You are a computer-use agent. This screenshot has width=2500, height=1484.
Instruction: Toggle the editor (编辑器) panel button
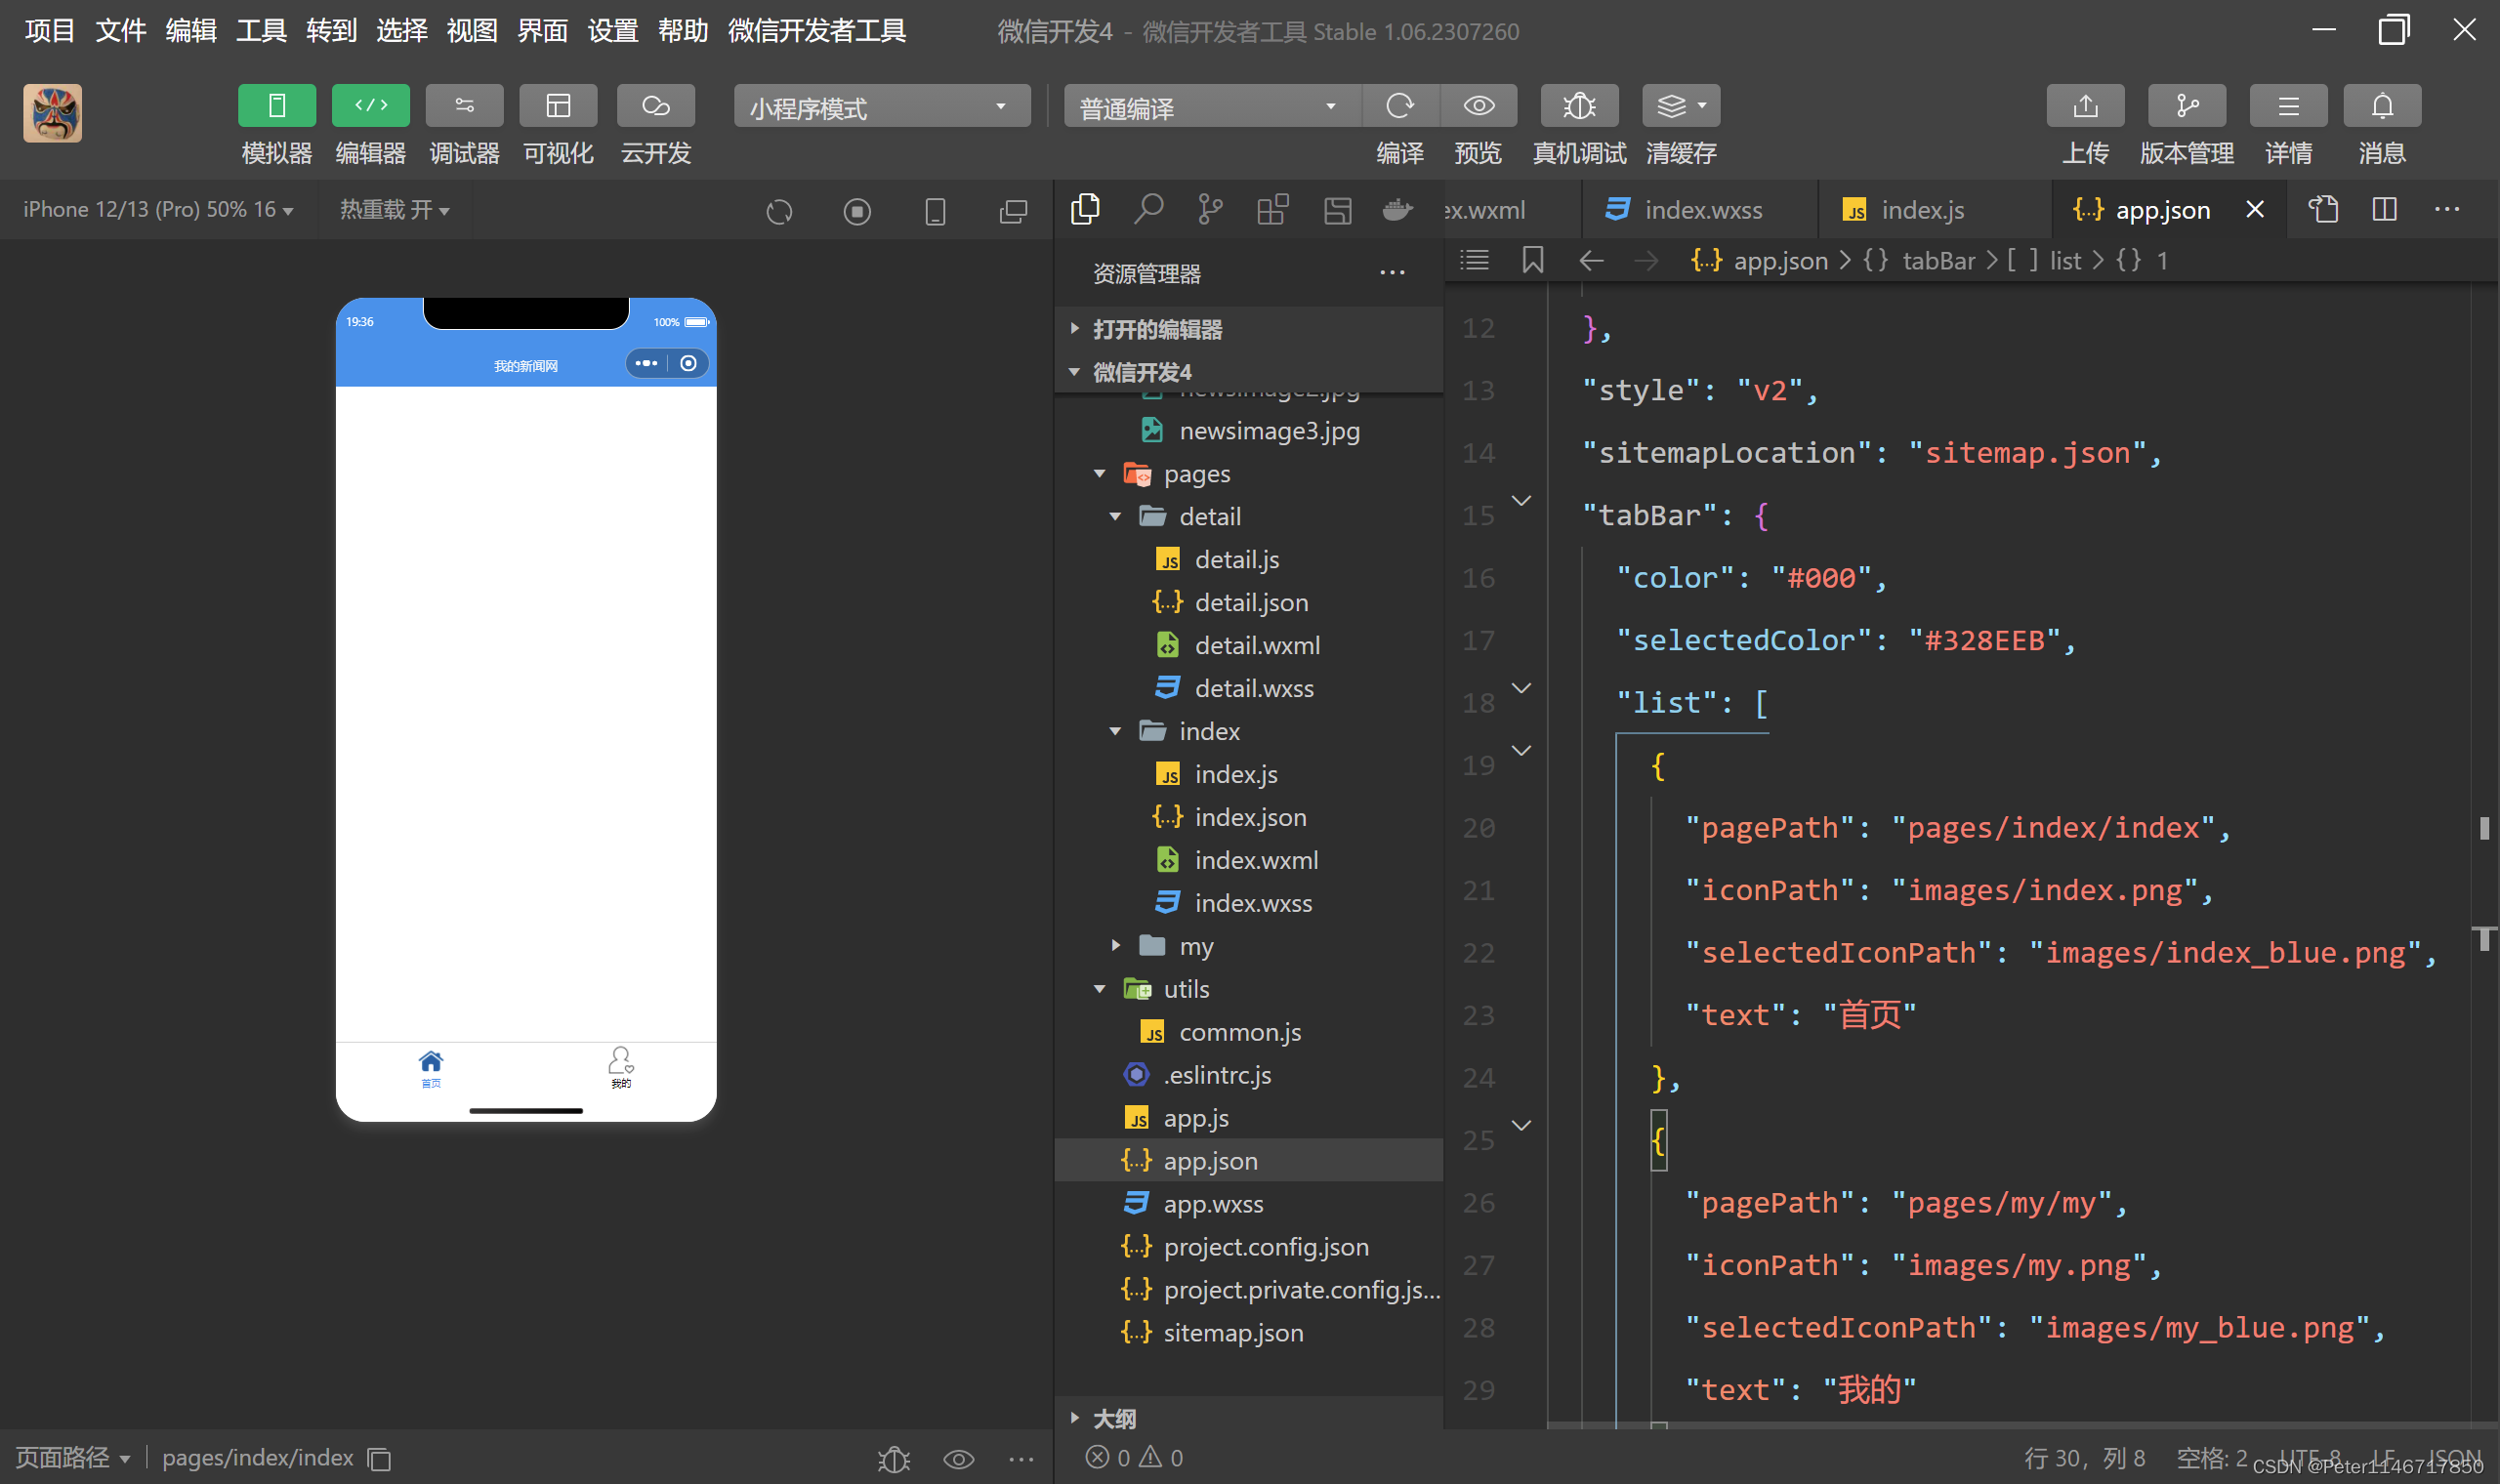[370, 106]
